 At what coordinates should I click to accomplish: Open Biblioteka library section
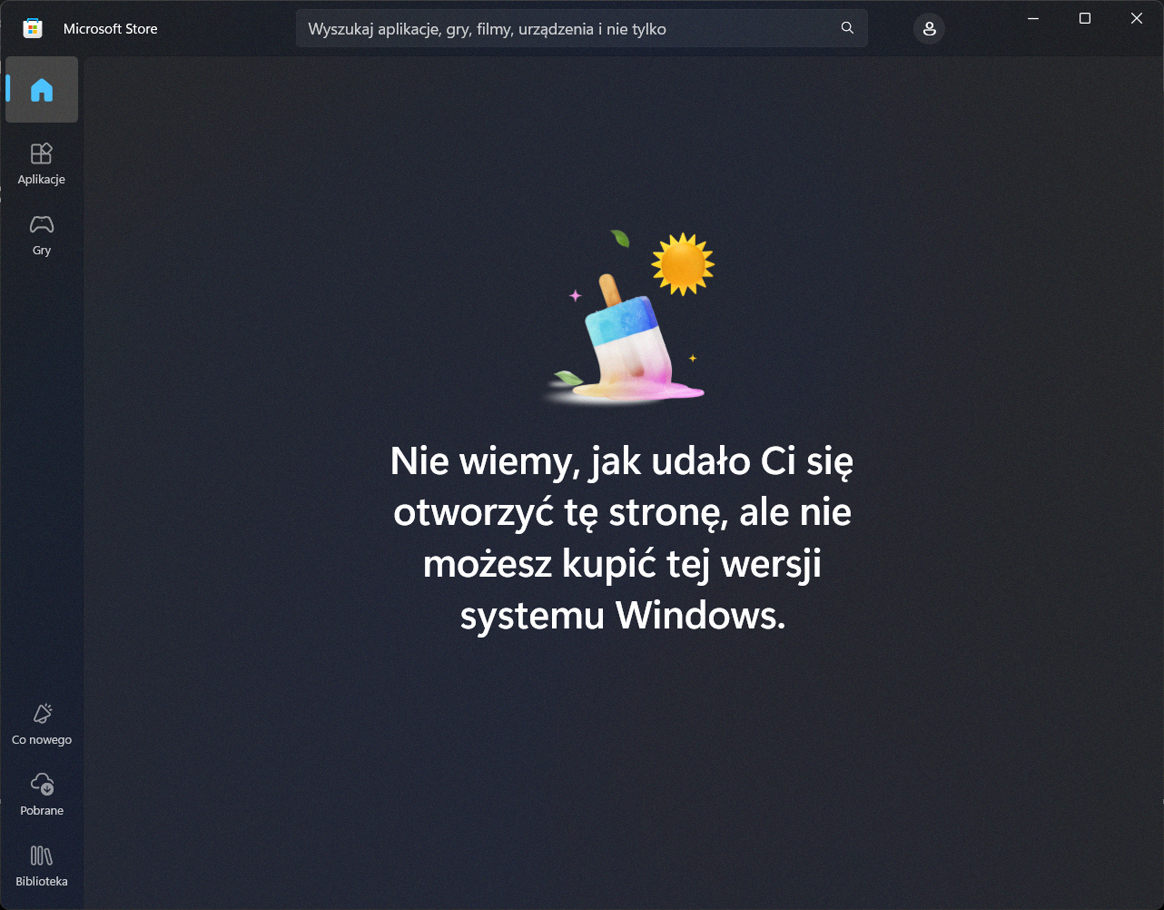[42, 865]
